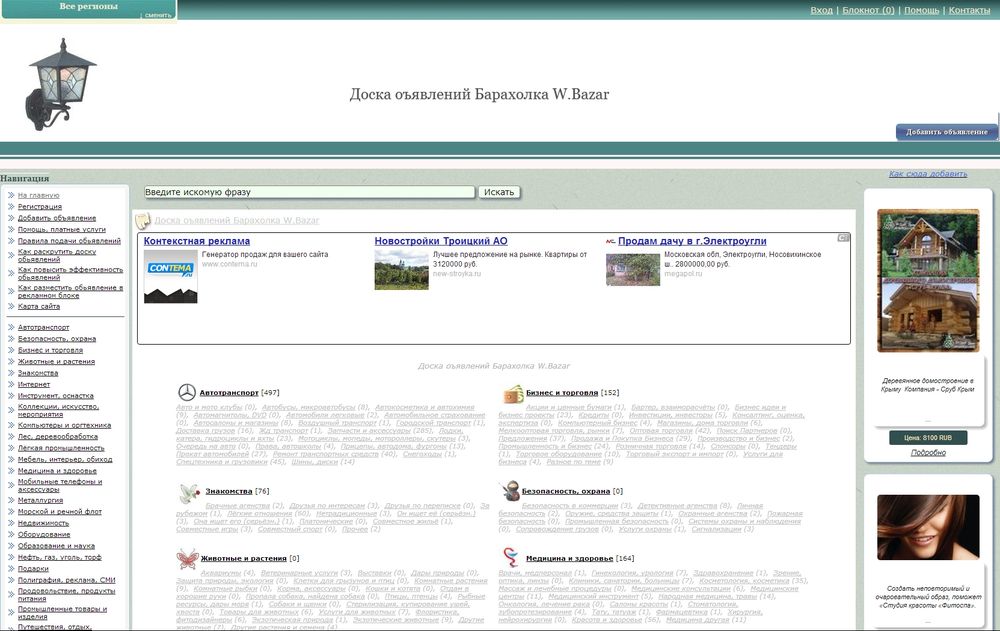Open Подробно link under wooden house ad
The width and height of the screenshot is (1000, 631).
click(x=928, y=452)
